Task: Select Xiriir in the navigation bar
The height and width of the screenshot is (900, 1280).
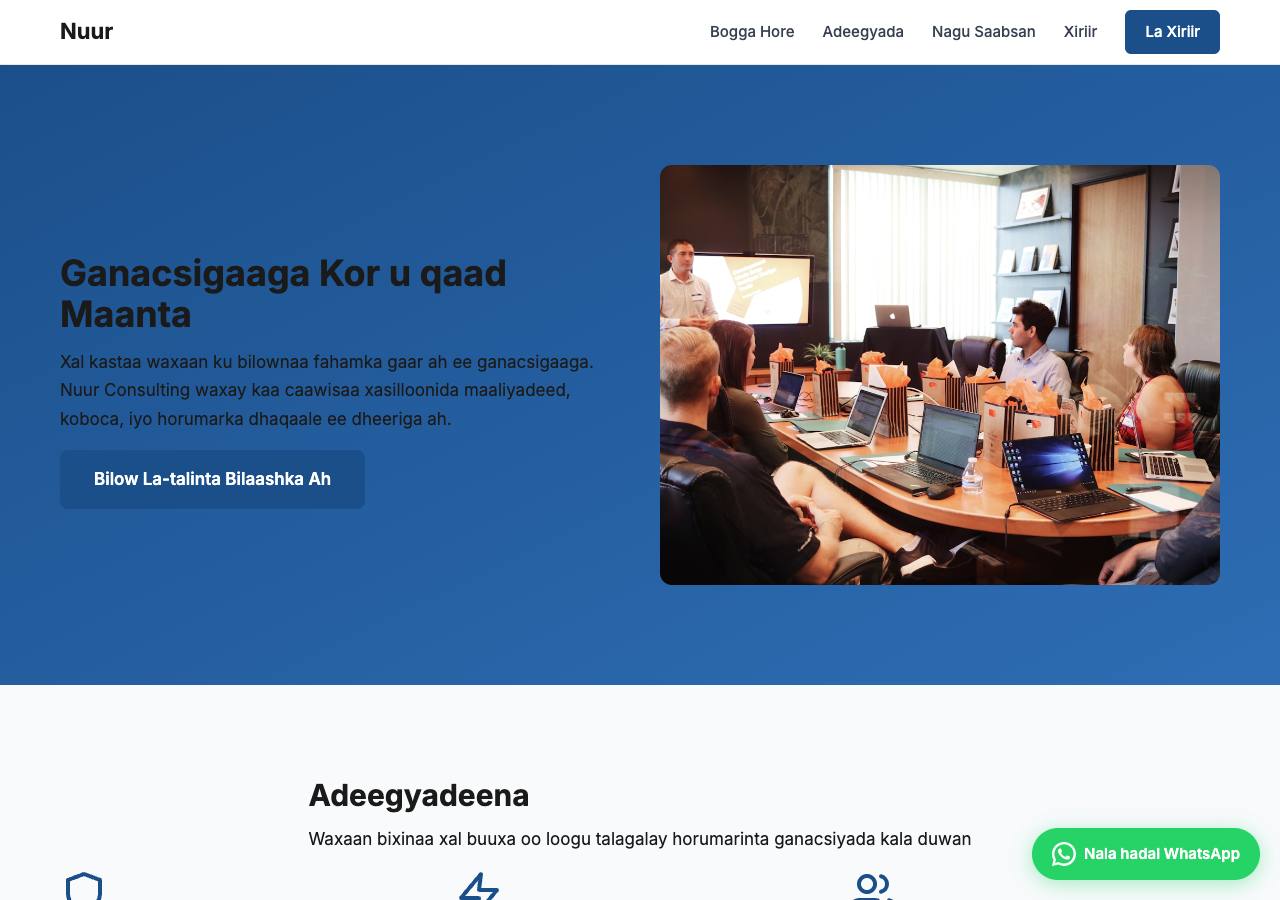Action: pos(1080,32)
